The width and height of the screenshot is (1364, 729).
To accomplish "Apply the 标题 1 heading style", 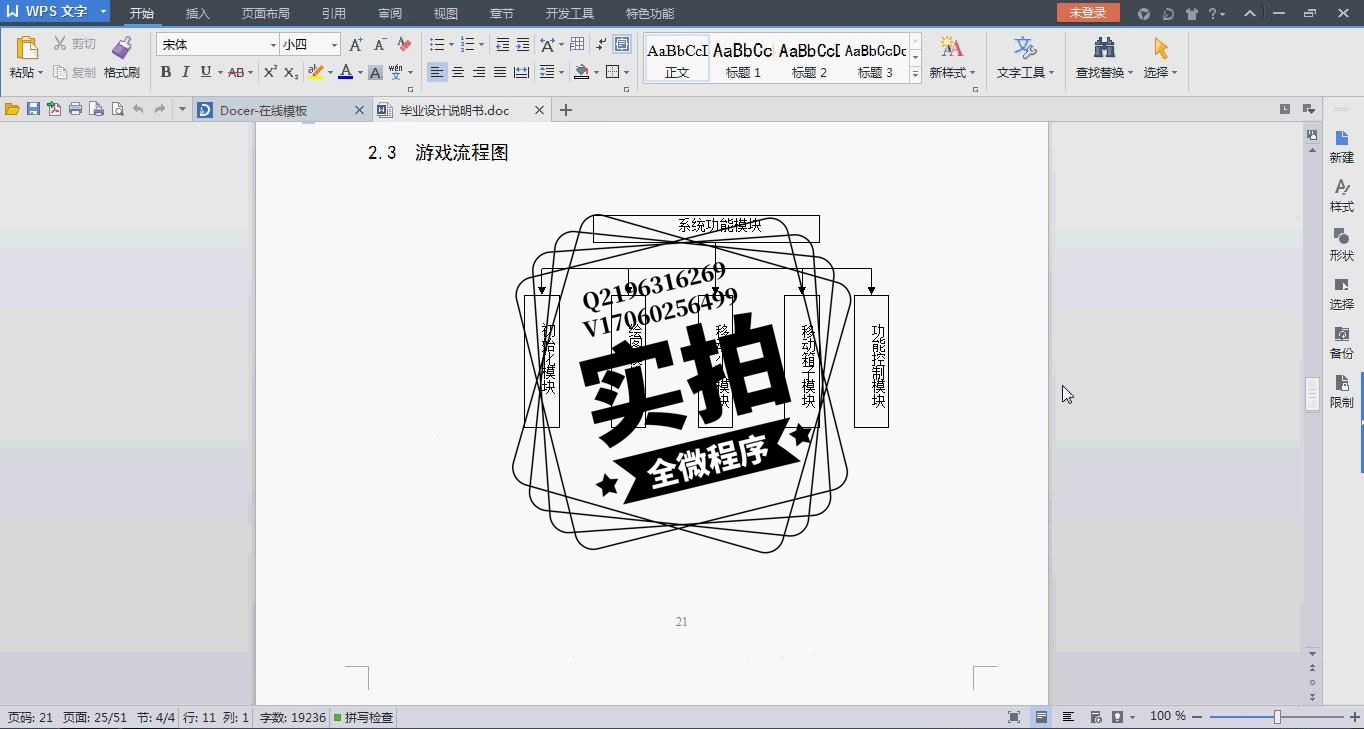I will tap(743, 59).
